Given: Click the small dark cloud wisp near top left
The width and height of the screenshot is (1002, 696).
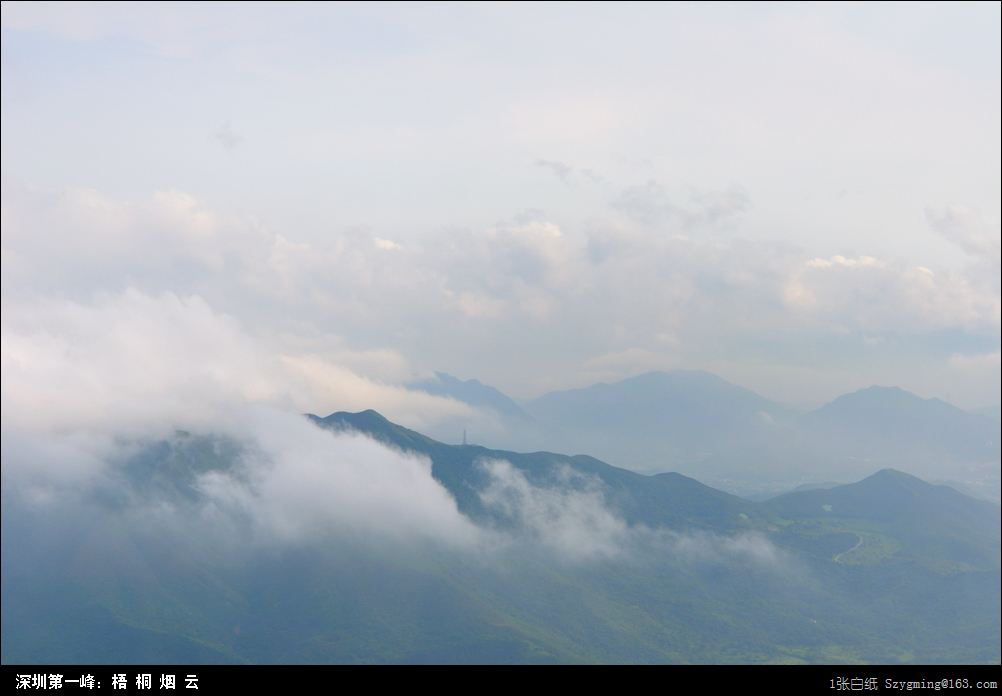Looking at the screenshot, I should [x=227, y=136].
